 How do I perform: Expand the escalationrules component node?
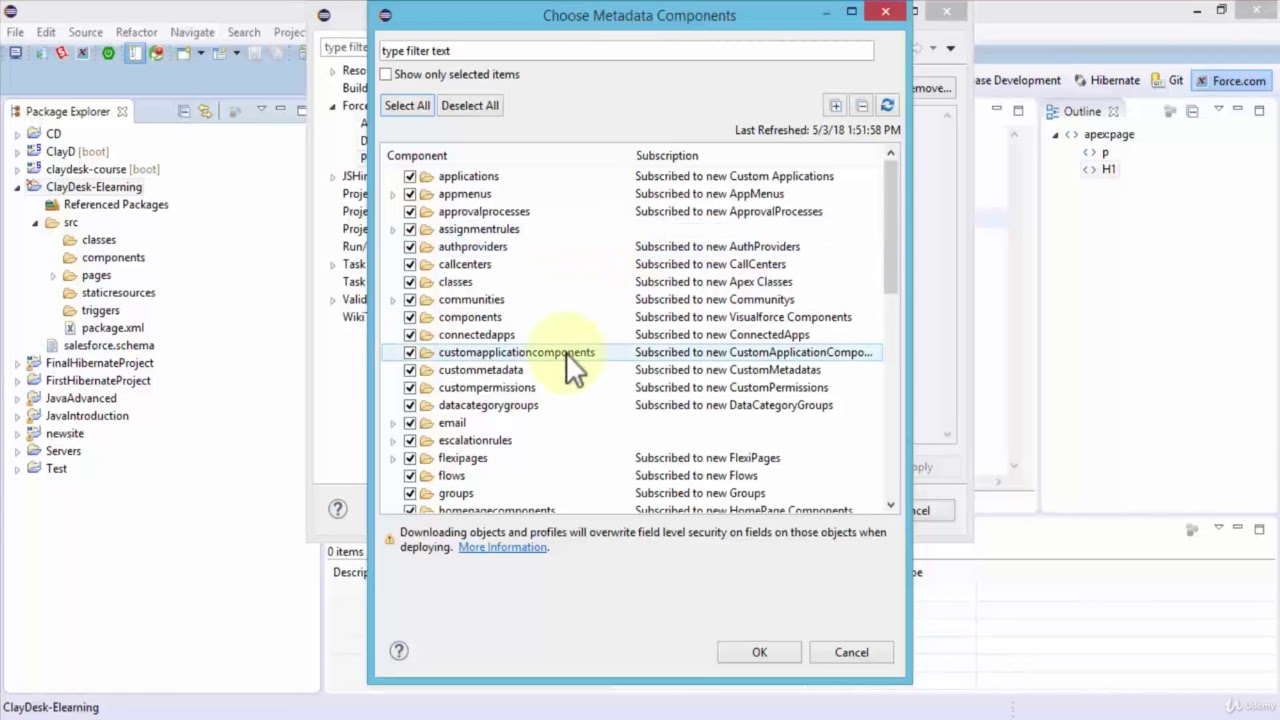click(393, 441)
